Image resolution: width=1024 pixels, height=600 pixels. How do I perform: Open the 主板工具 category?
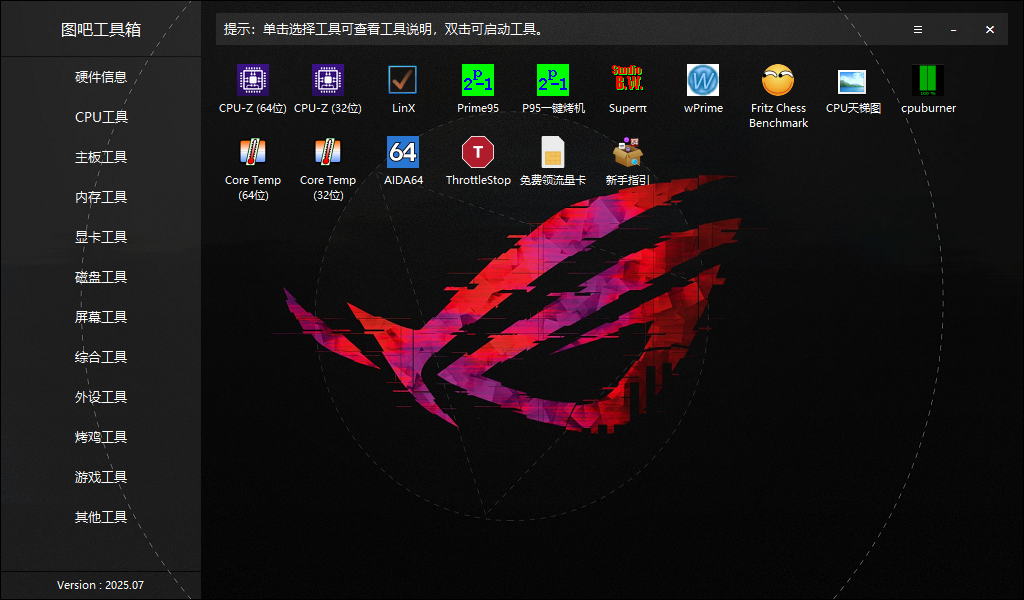(x=101, y=157)
